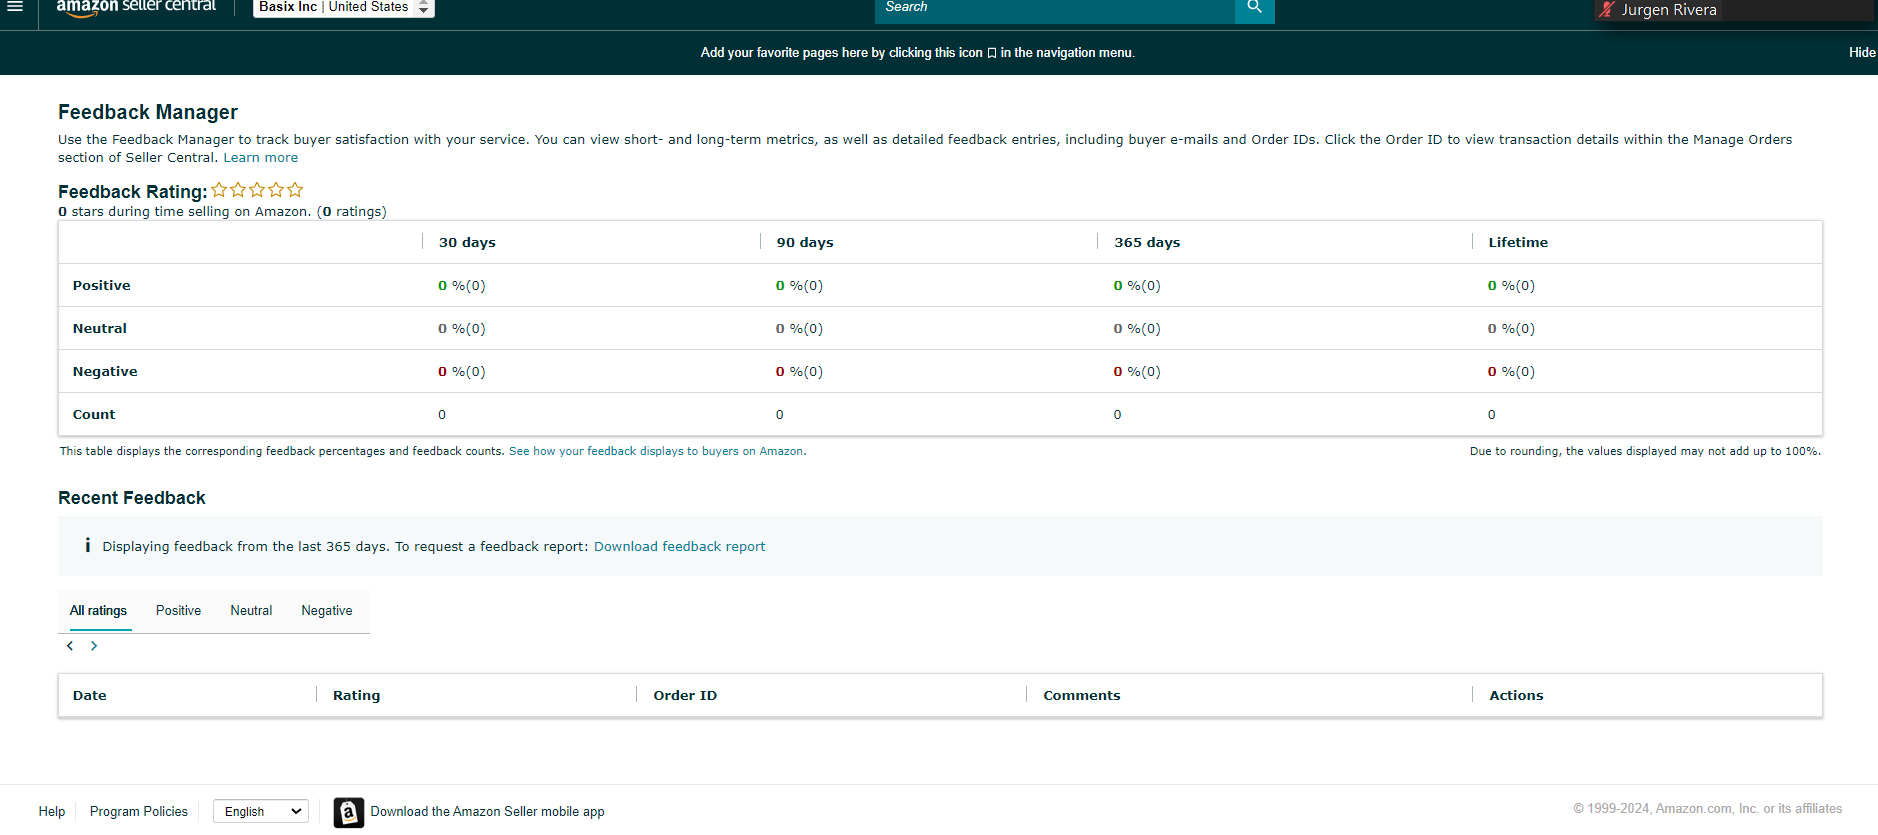Click the fifth feedback rating star
Image resolution: width=1878 pixels, height=835 pixels.
(x=295, y=190)
